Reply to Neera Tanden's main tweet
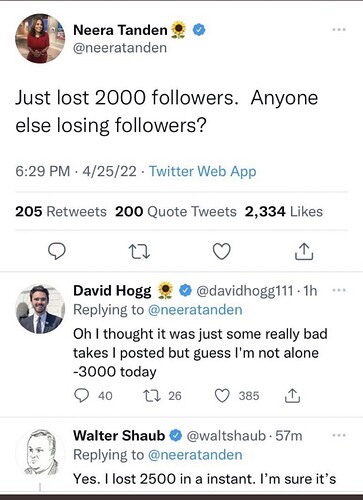363x500 pixels. tap(57, 251)
